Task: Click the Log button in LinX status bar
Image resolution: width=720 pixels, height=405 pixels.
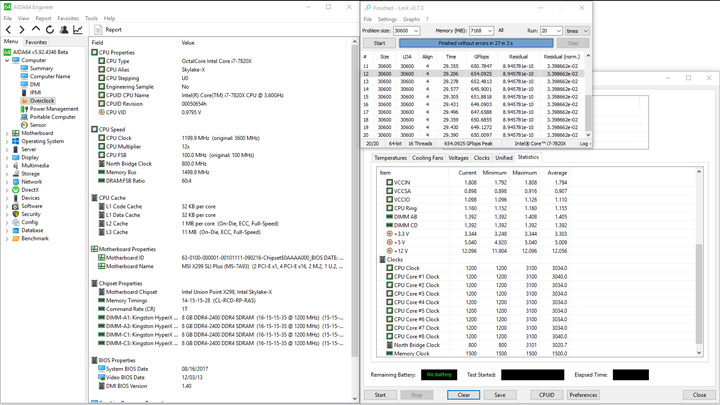Action: point(585,144)
